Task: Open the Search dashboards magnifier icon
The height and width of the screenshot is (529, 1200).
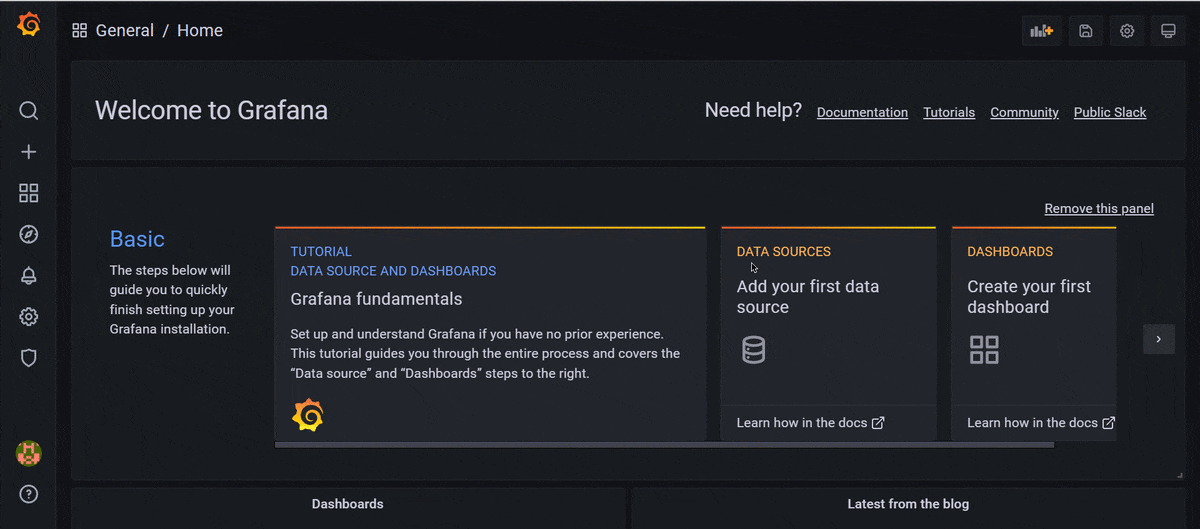Action: tap(29, 111)
